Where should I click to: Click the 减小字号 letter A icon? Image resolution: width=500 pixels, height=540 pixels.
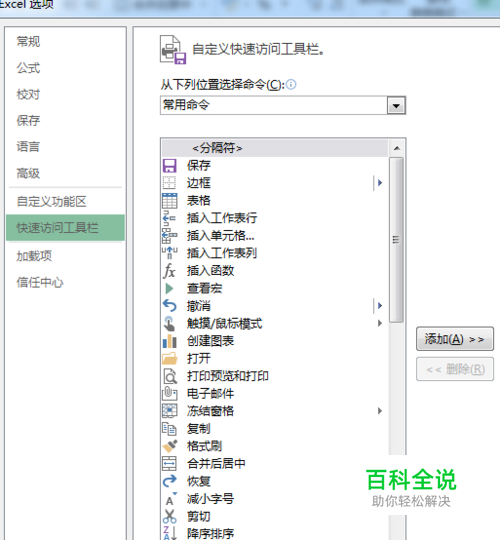pos(170,499)
